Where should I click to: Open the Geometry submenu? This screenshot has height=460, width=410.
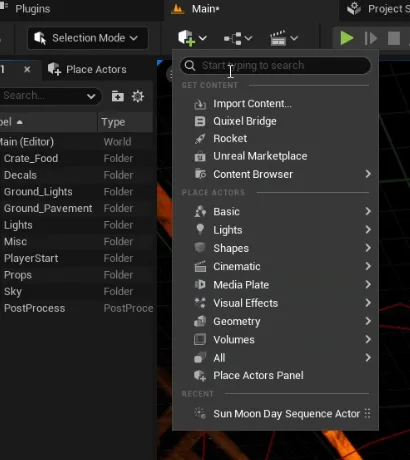(x=275, y=321)
